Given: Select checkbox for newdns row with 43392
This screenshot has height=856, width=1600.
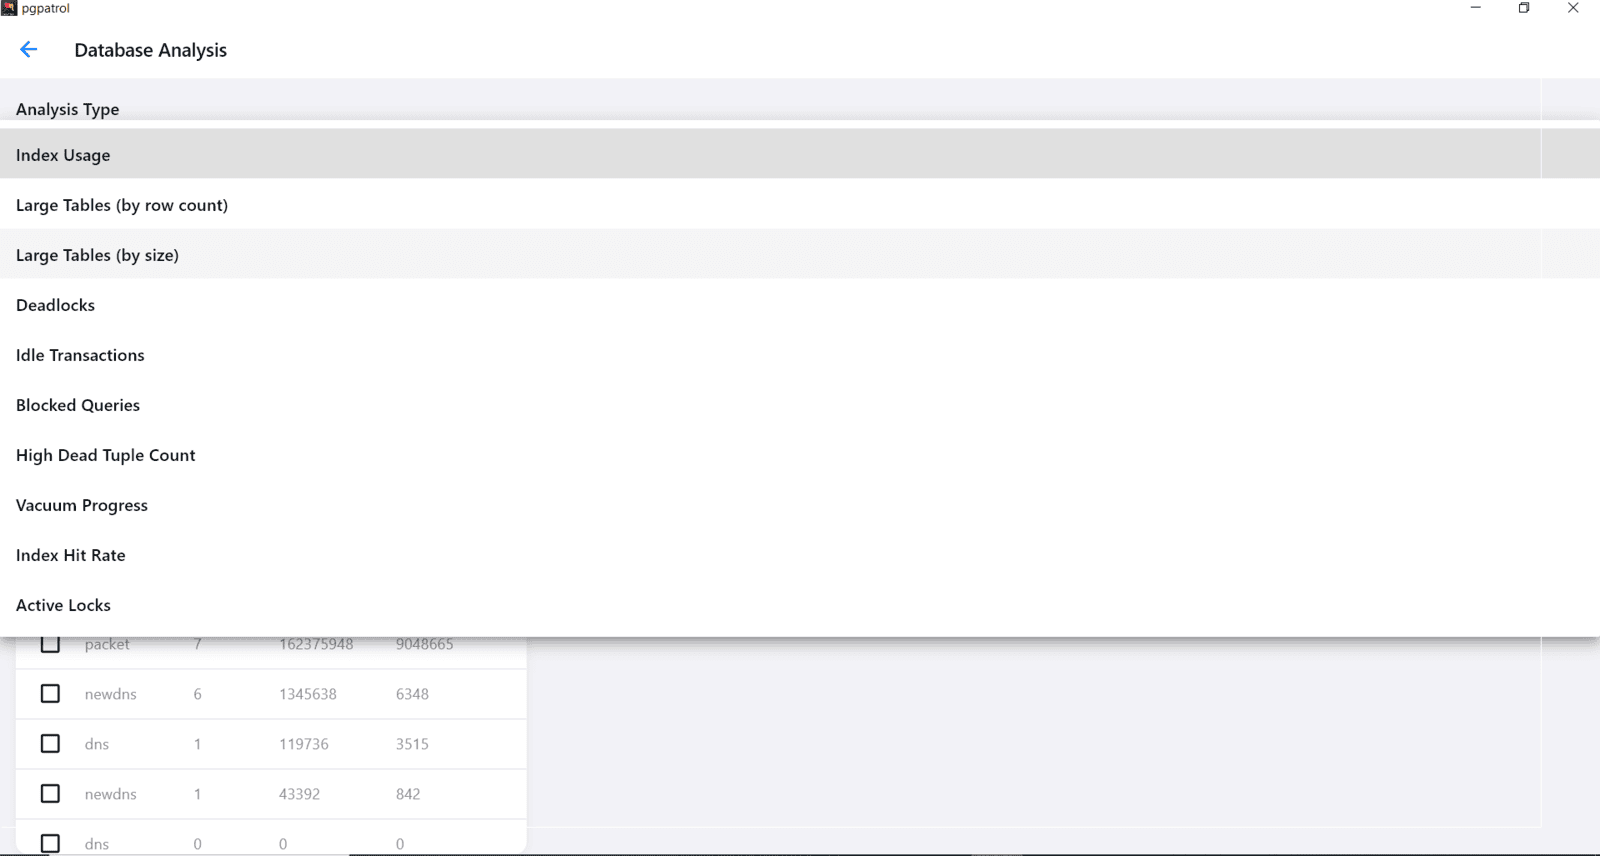Looking at the screenshot, I should [50, 794].
